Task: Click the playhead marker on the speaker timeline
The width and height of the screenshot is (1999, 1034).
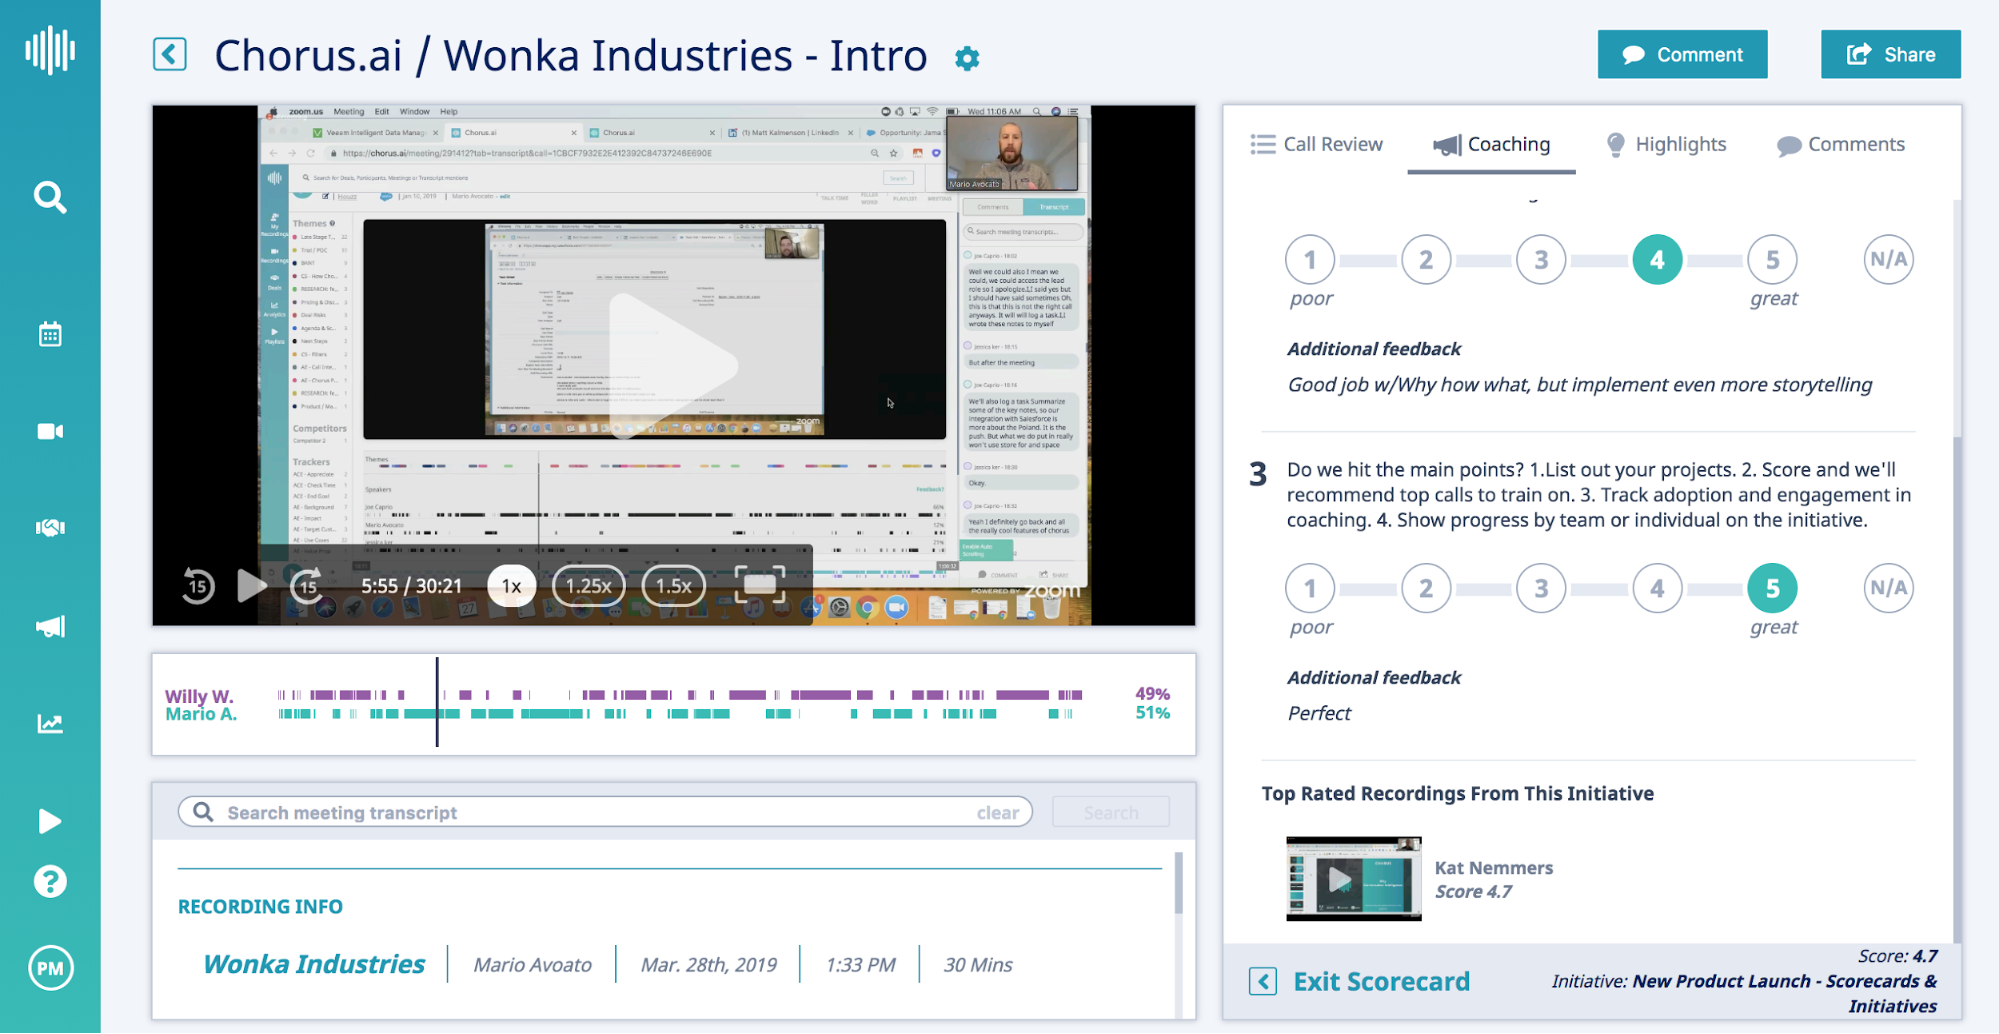Action: 437,702
